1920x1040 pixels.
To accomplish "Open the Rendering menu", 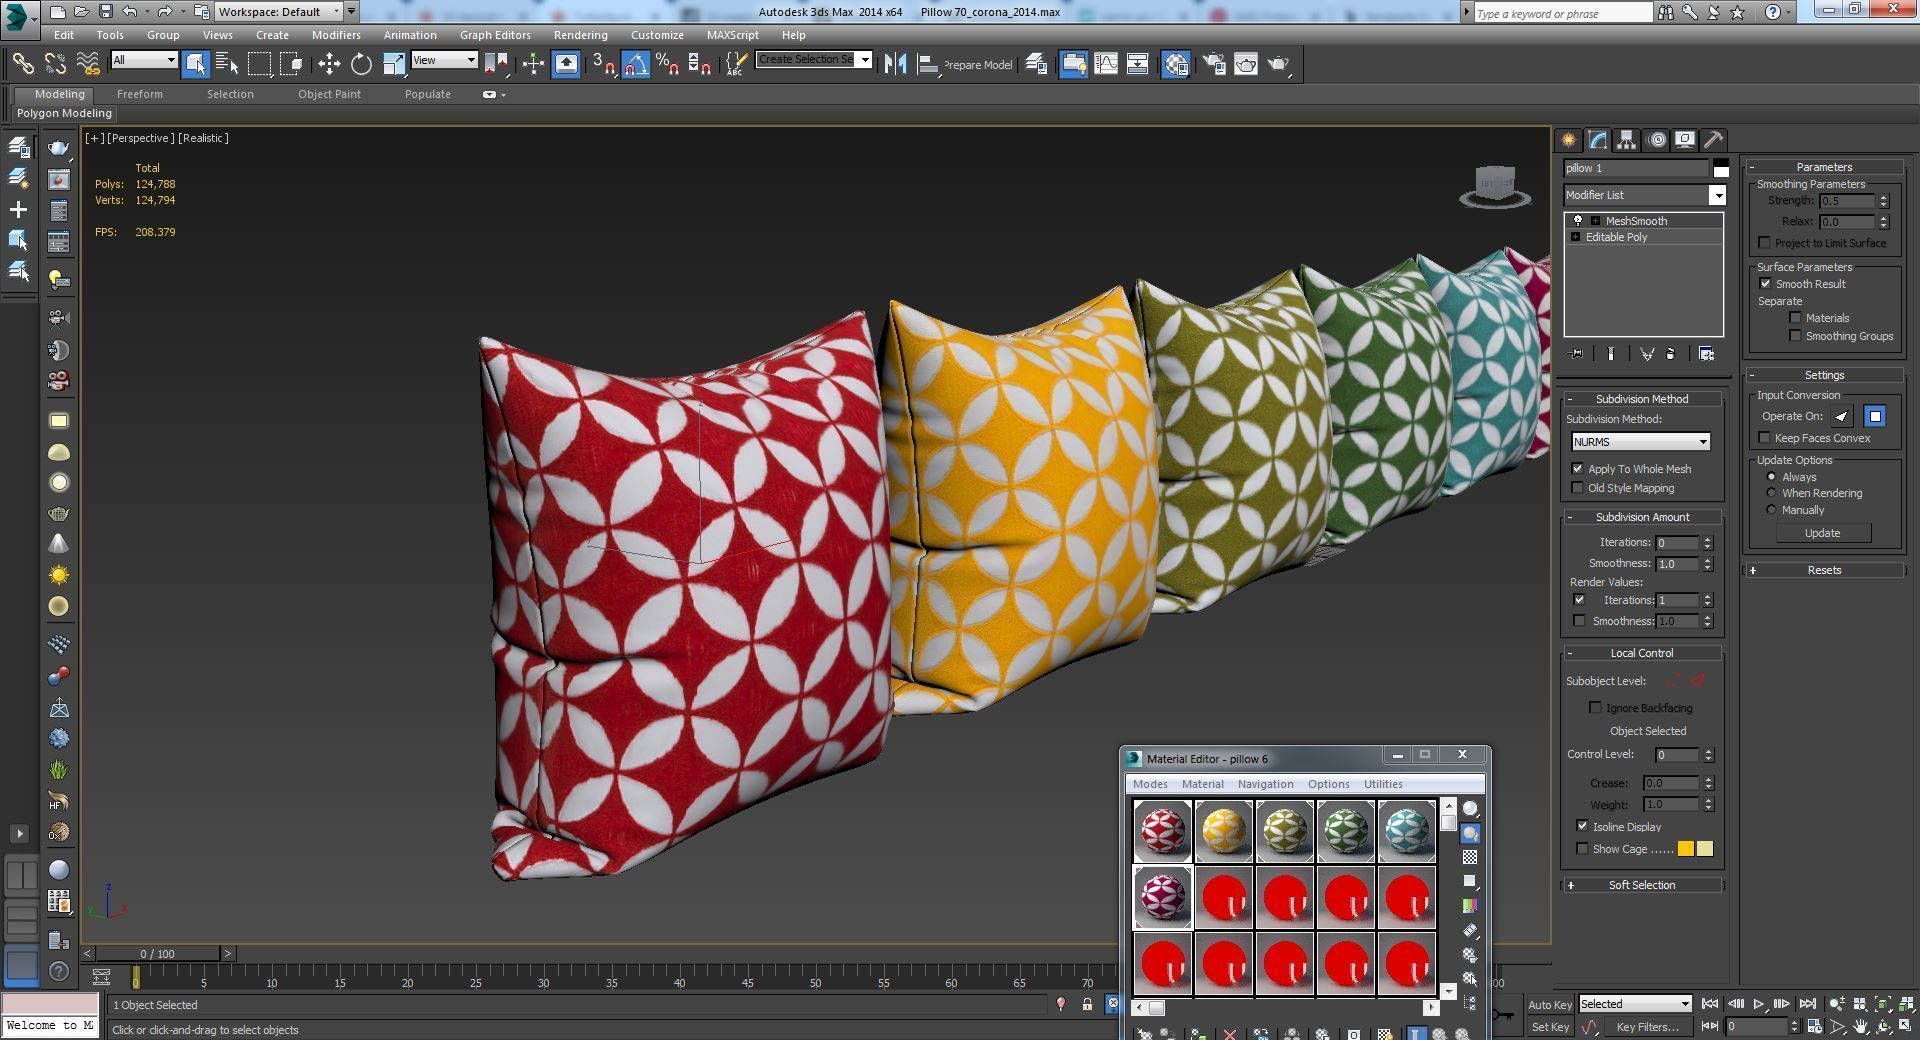I will tap(580, 35).
